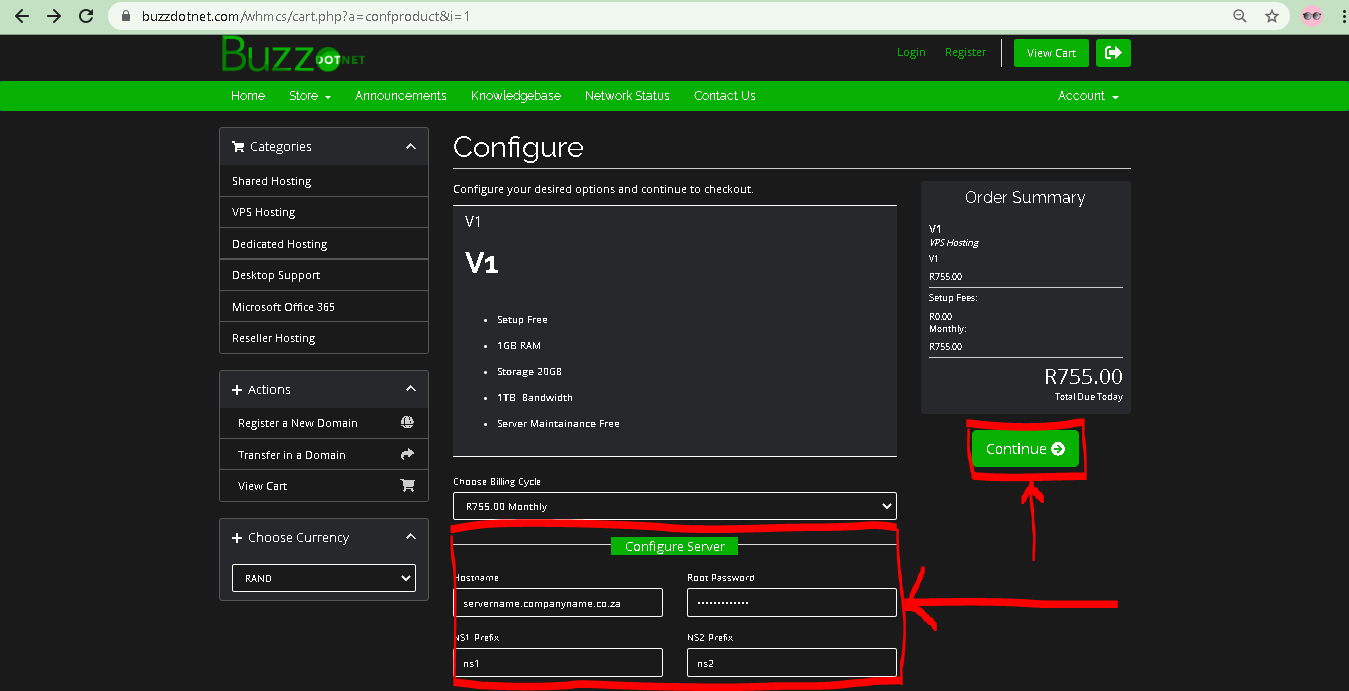Click the browser back arrow

(x=22, y=16)
